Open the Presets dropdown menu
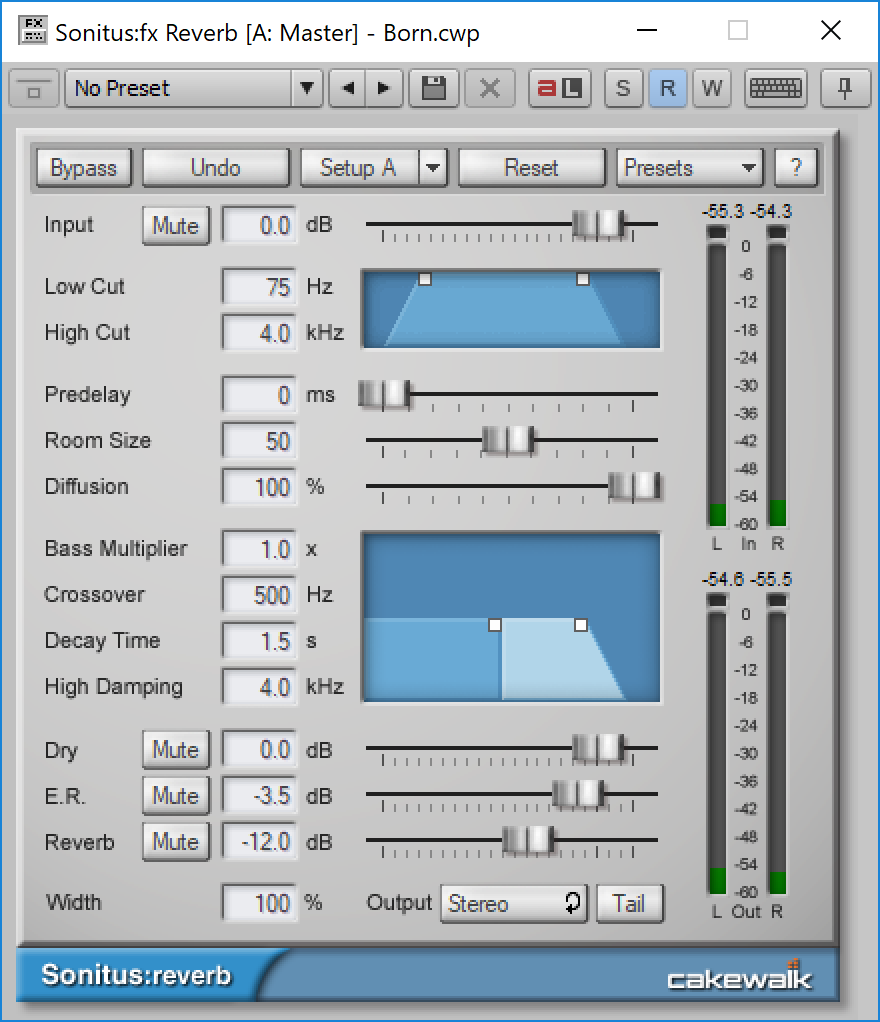 click(689, 167)
